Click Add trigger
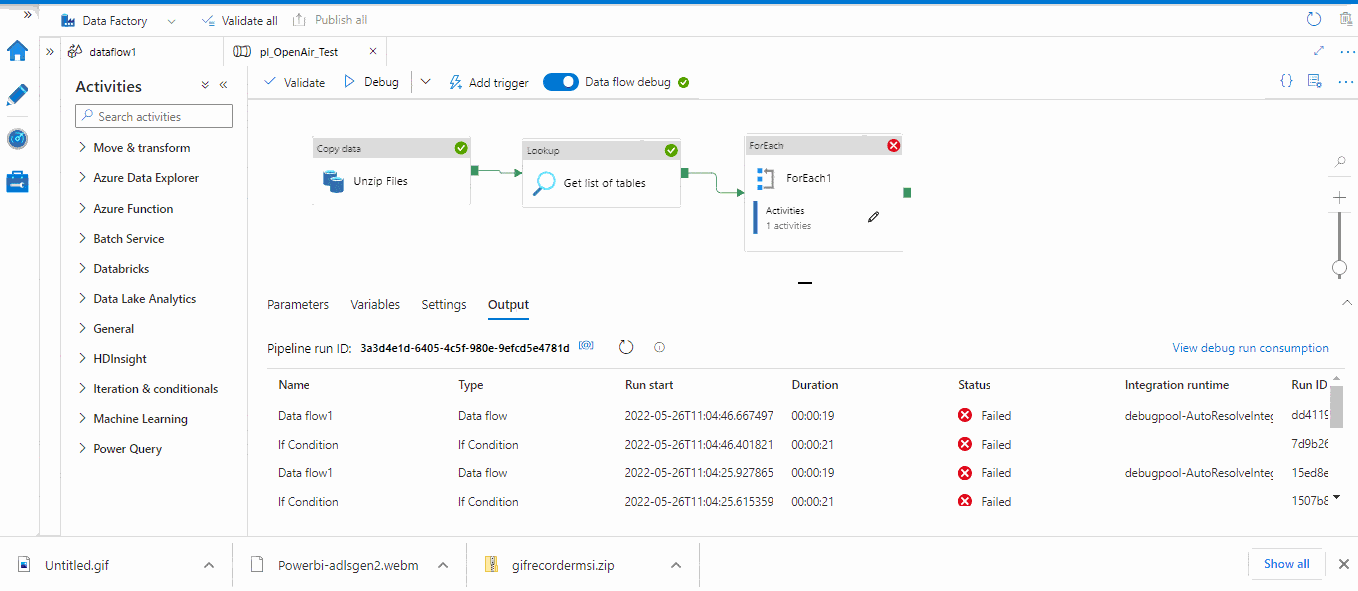This screenshot has width=1358, height=591. (488, 82)
